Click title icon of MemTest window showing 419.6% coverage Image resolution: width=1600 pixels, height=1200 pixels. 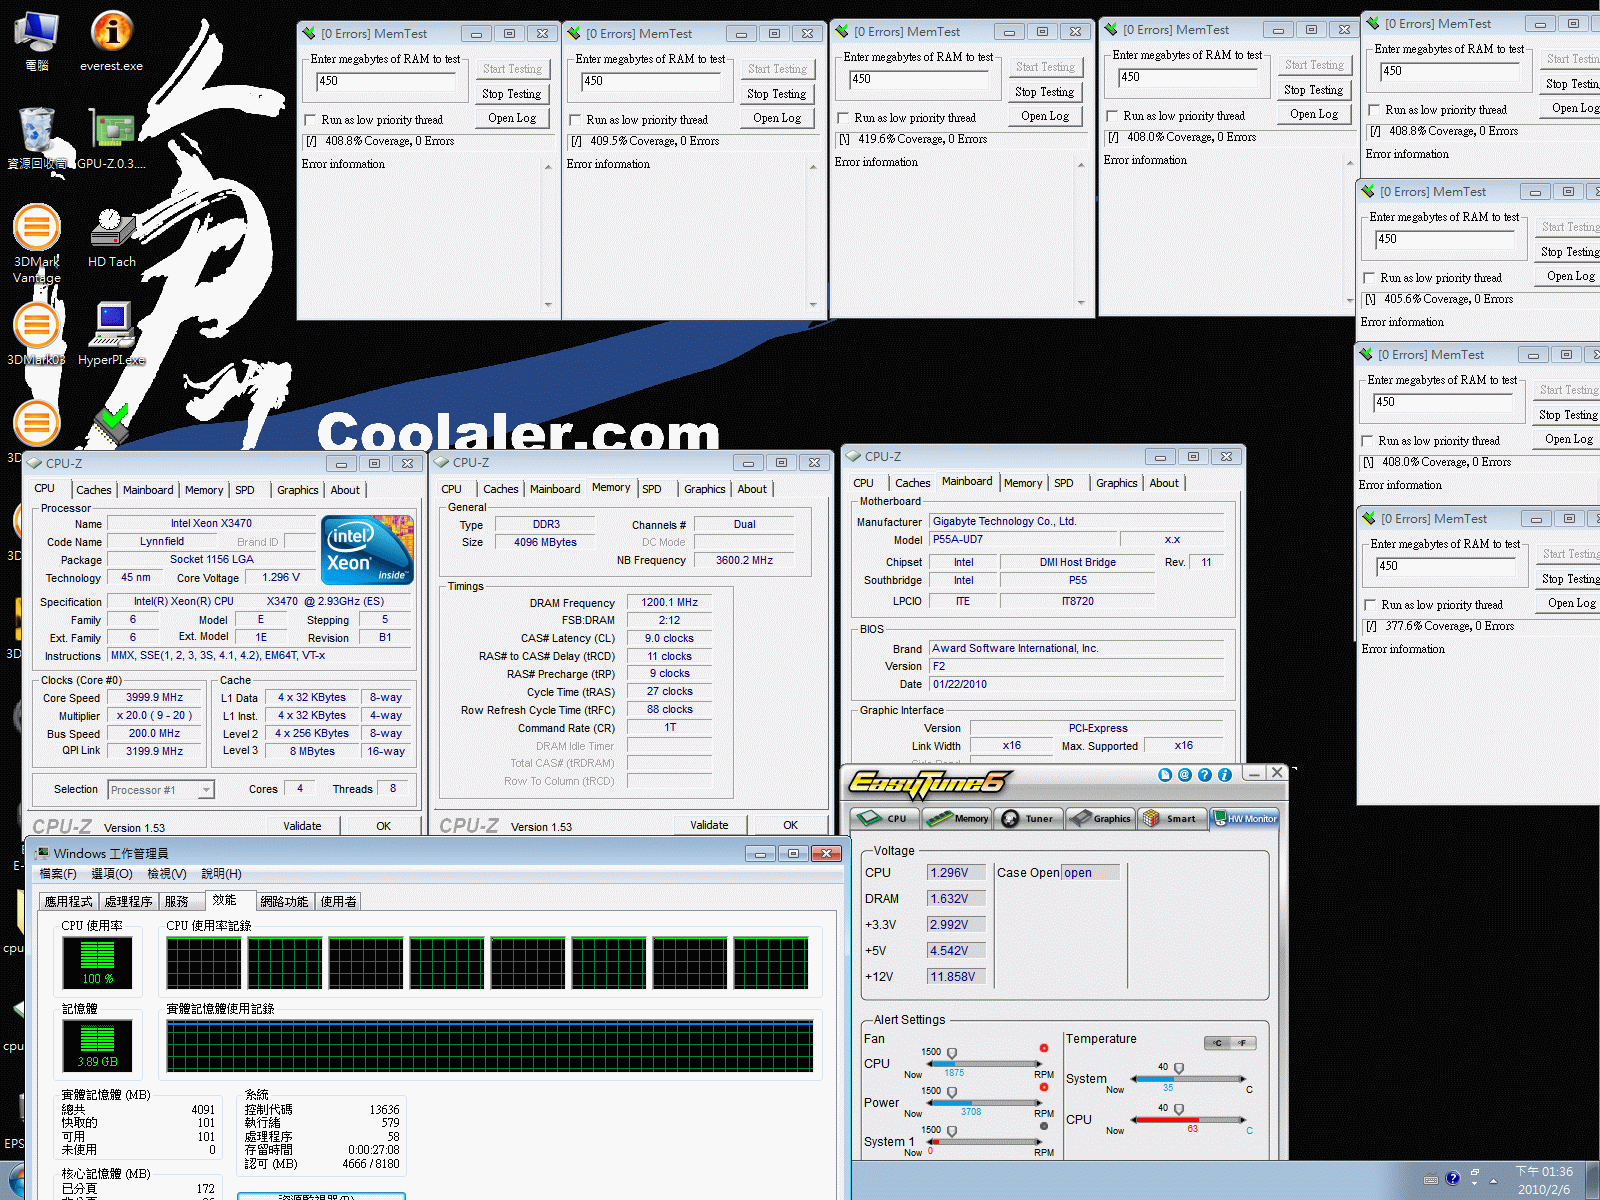(842, 31)
